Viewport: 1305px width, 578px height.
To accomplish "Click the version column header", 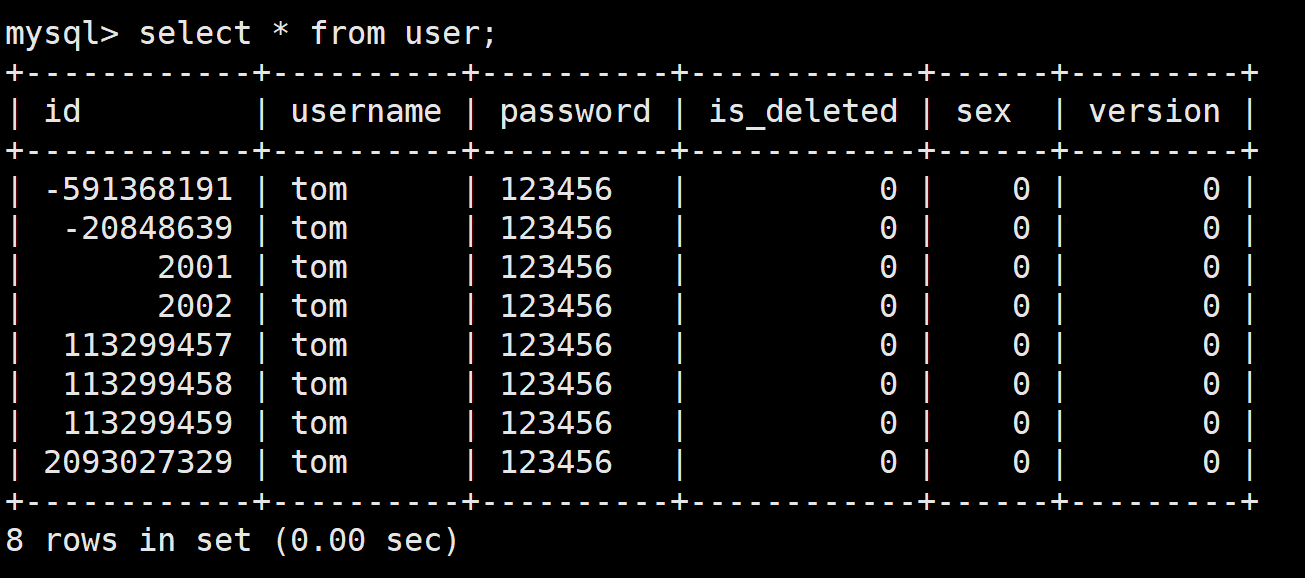I will click(x=1154, y=111).
